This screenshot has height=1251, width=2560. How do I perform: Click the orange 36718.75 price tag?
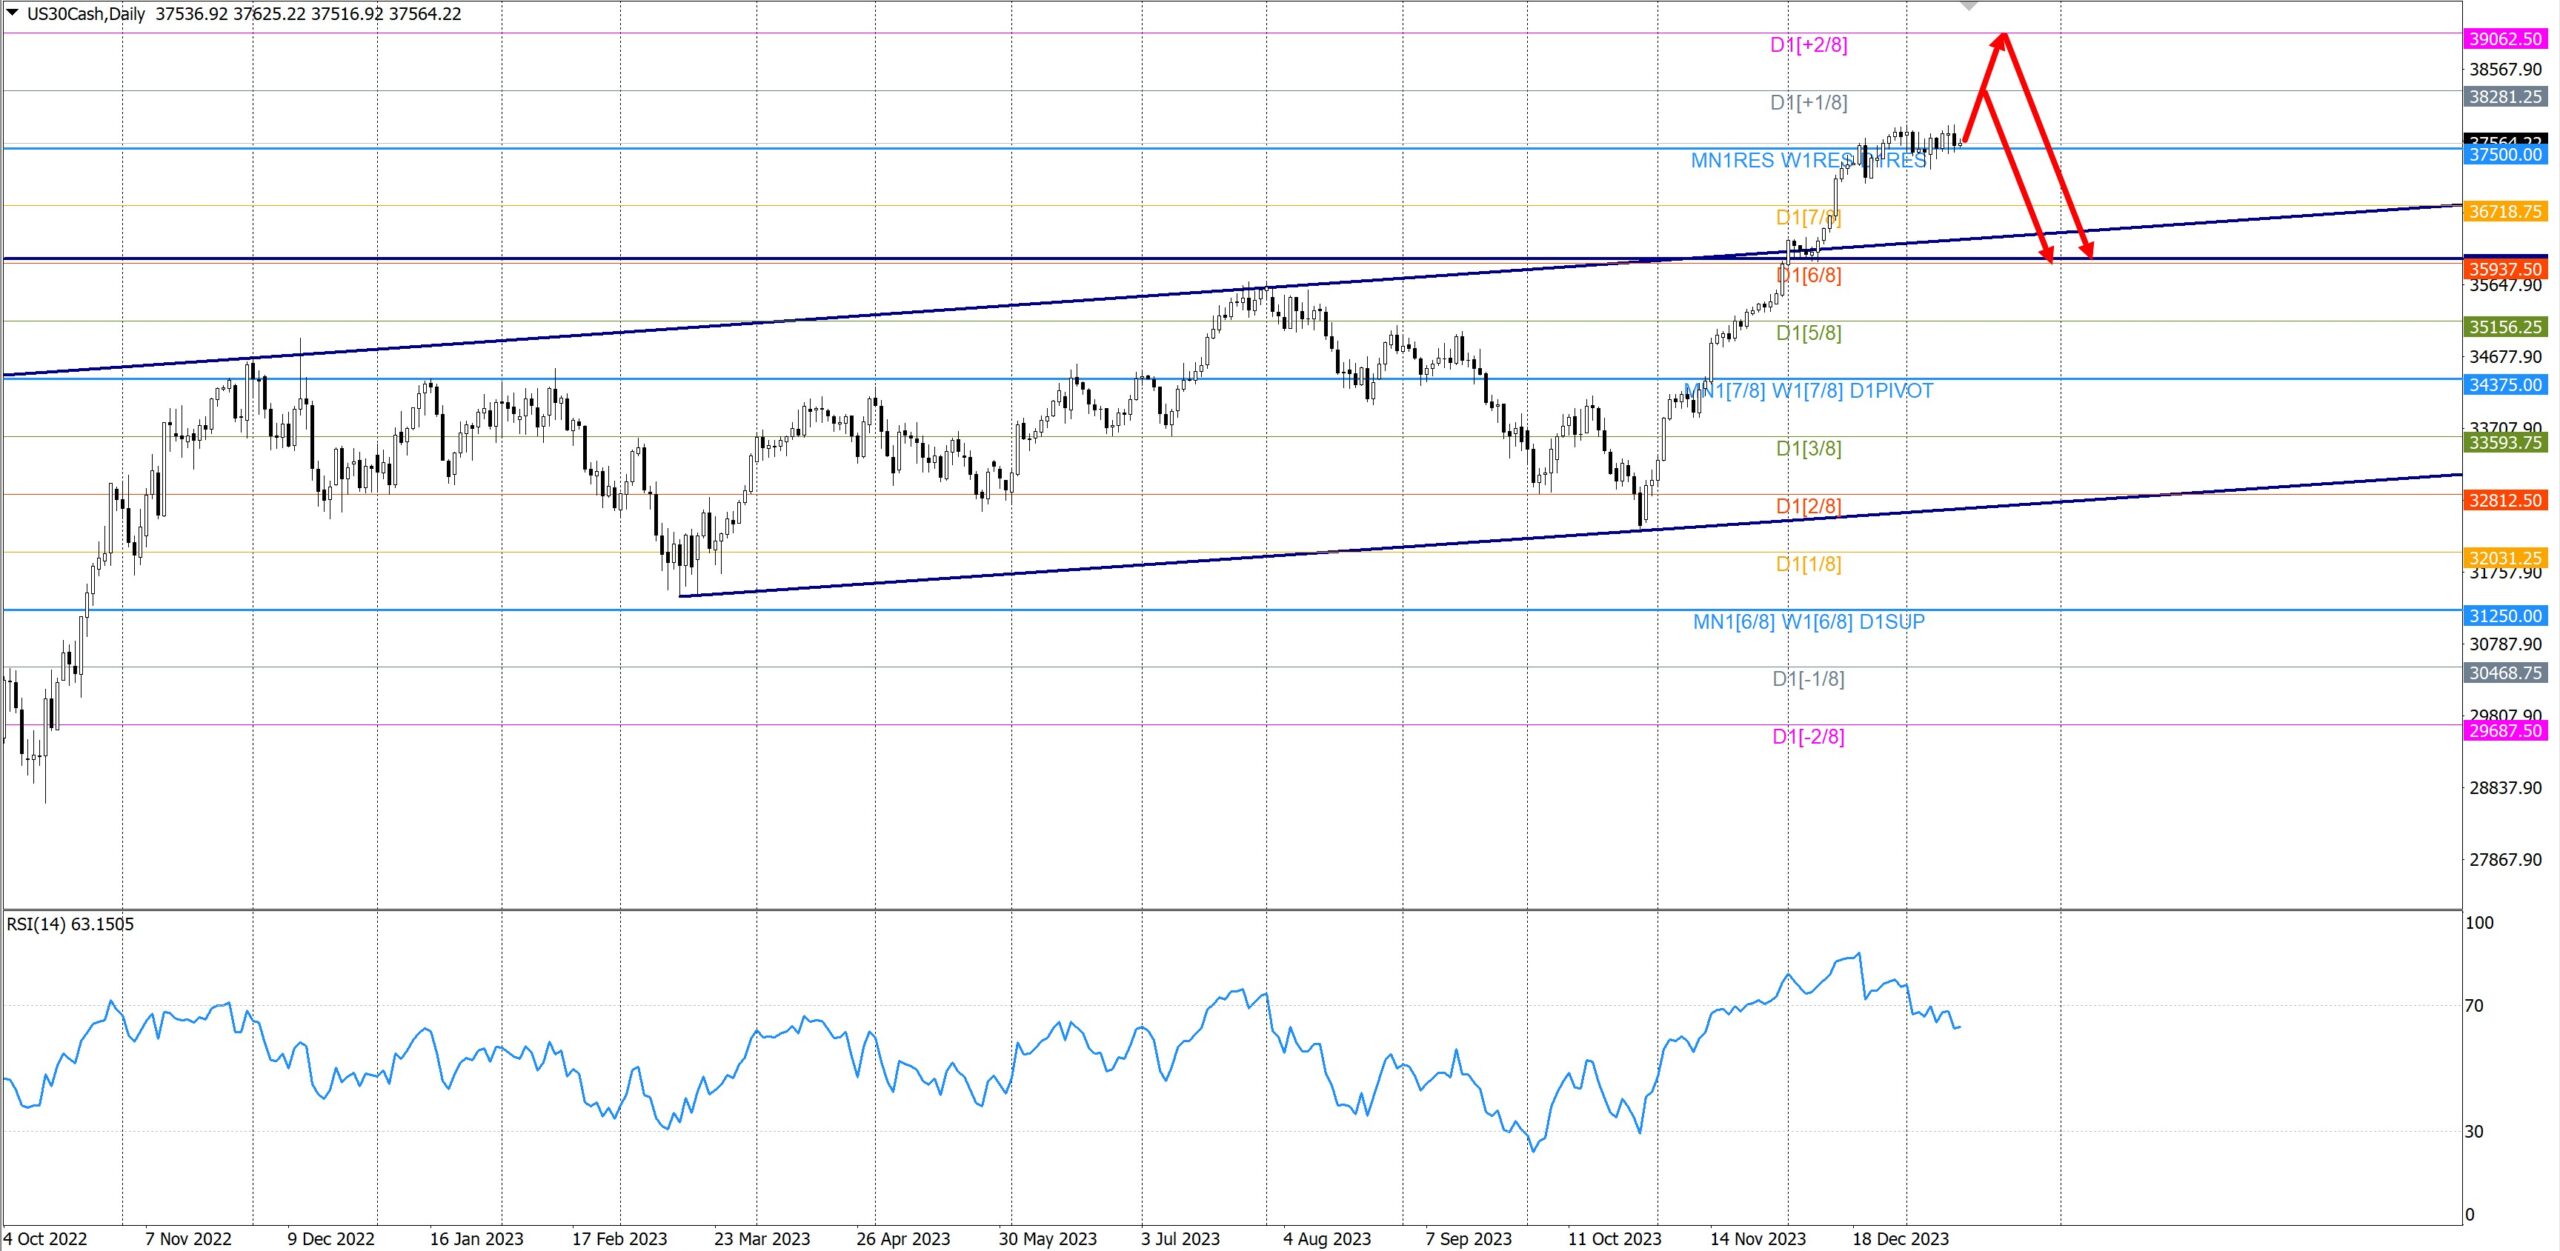click(2504, 212)
